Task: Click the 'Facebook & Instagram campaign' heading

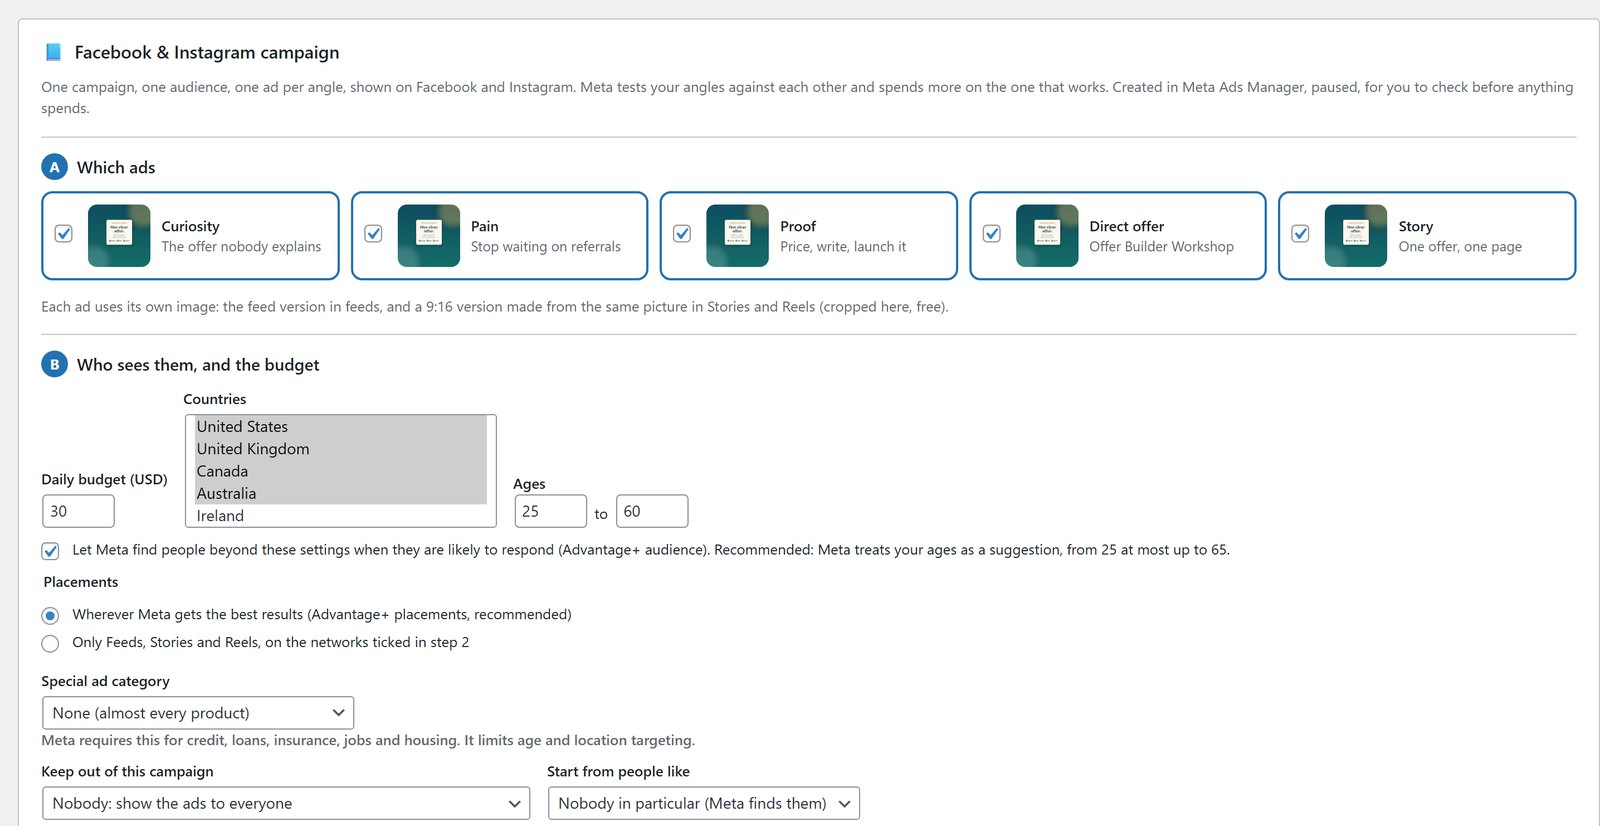Action: (x=207, y=52)
